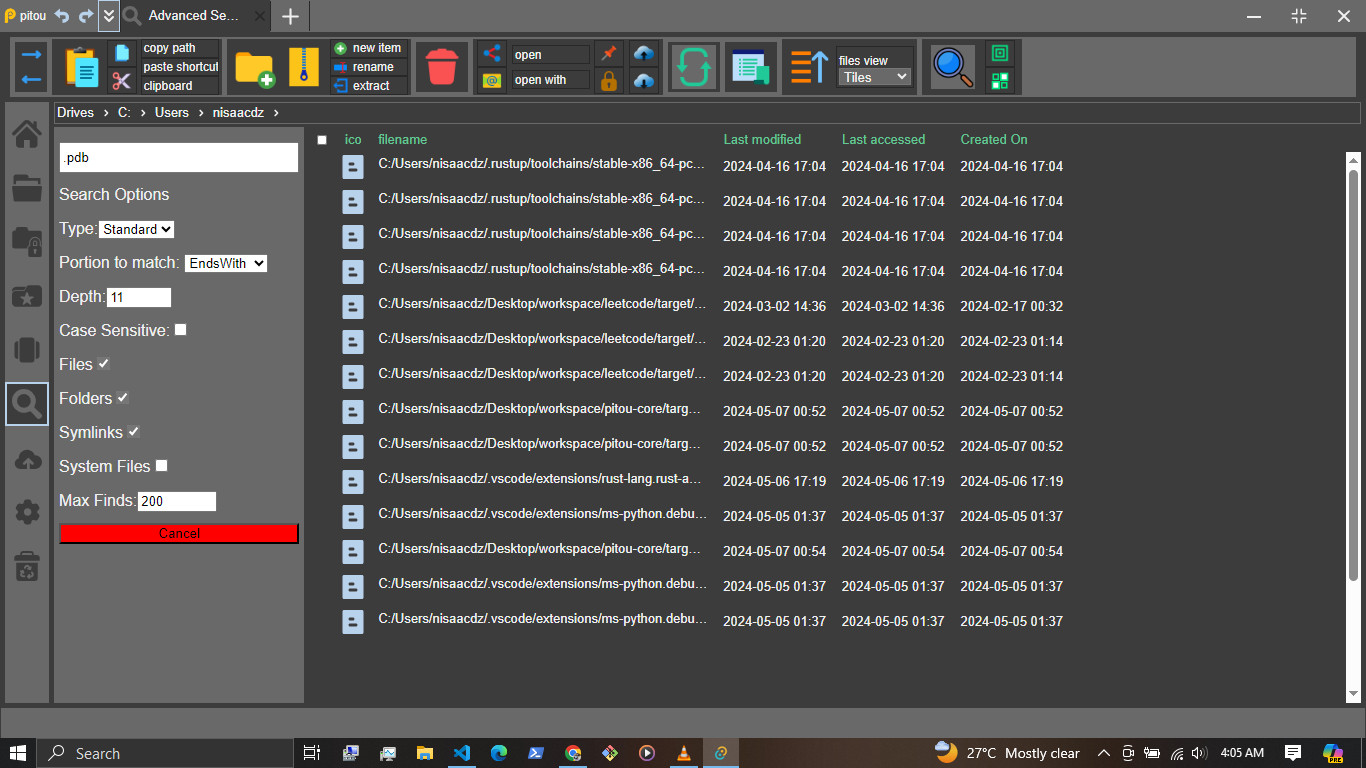
Task: Click the extract button
Action: [x=370, y=86]
